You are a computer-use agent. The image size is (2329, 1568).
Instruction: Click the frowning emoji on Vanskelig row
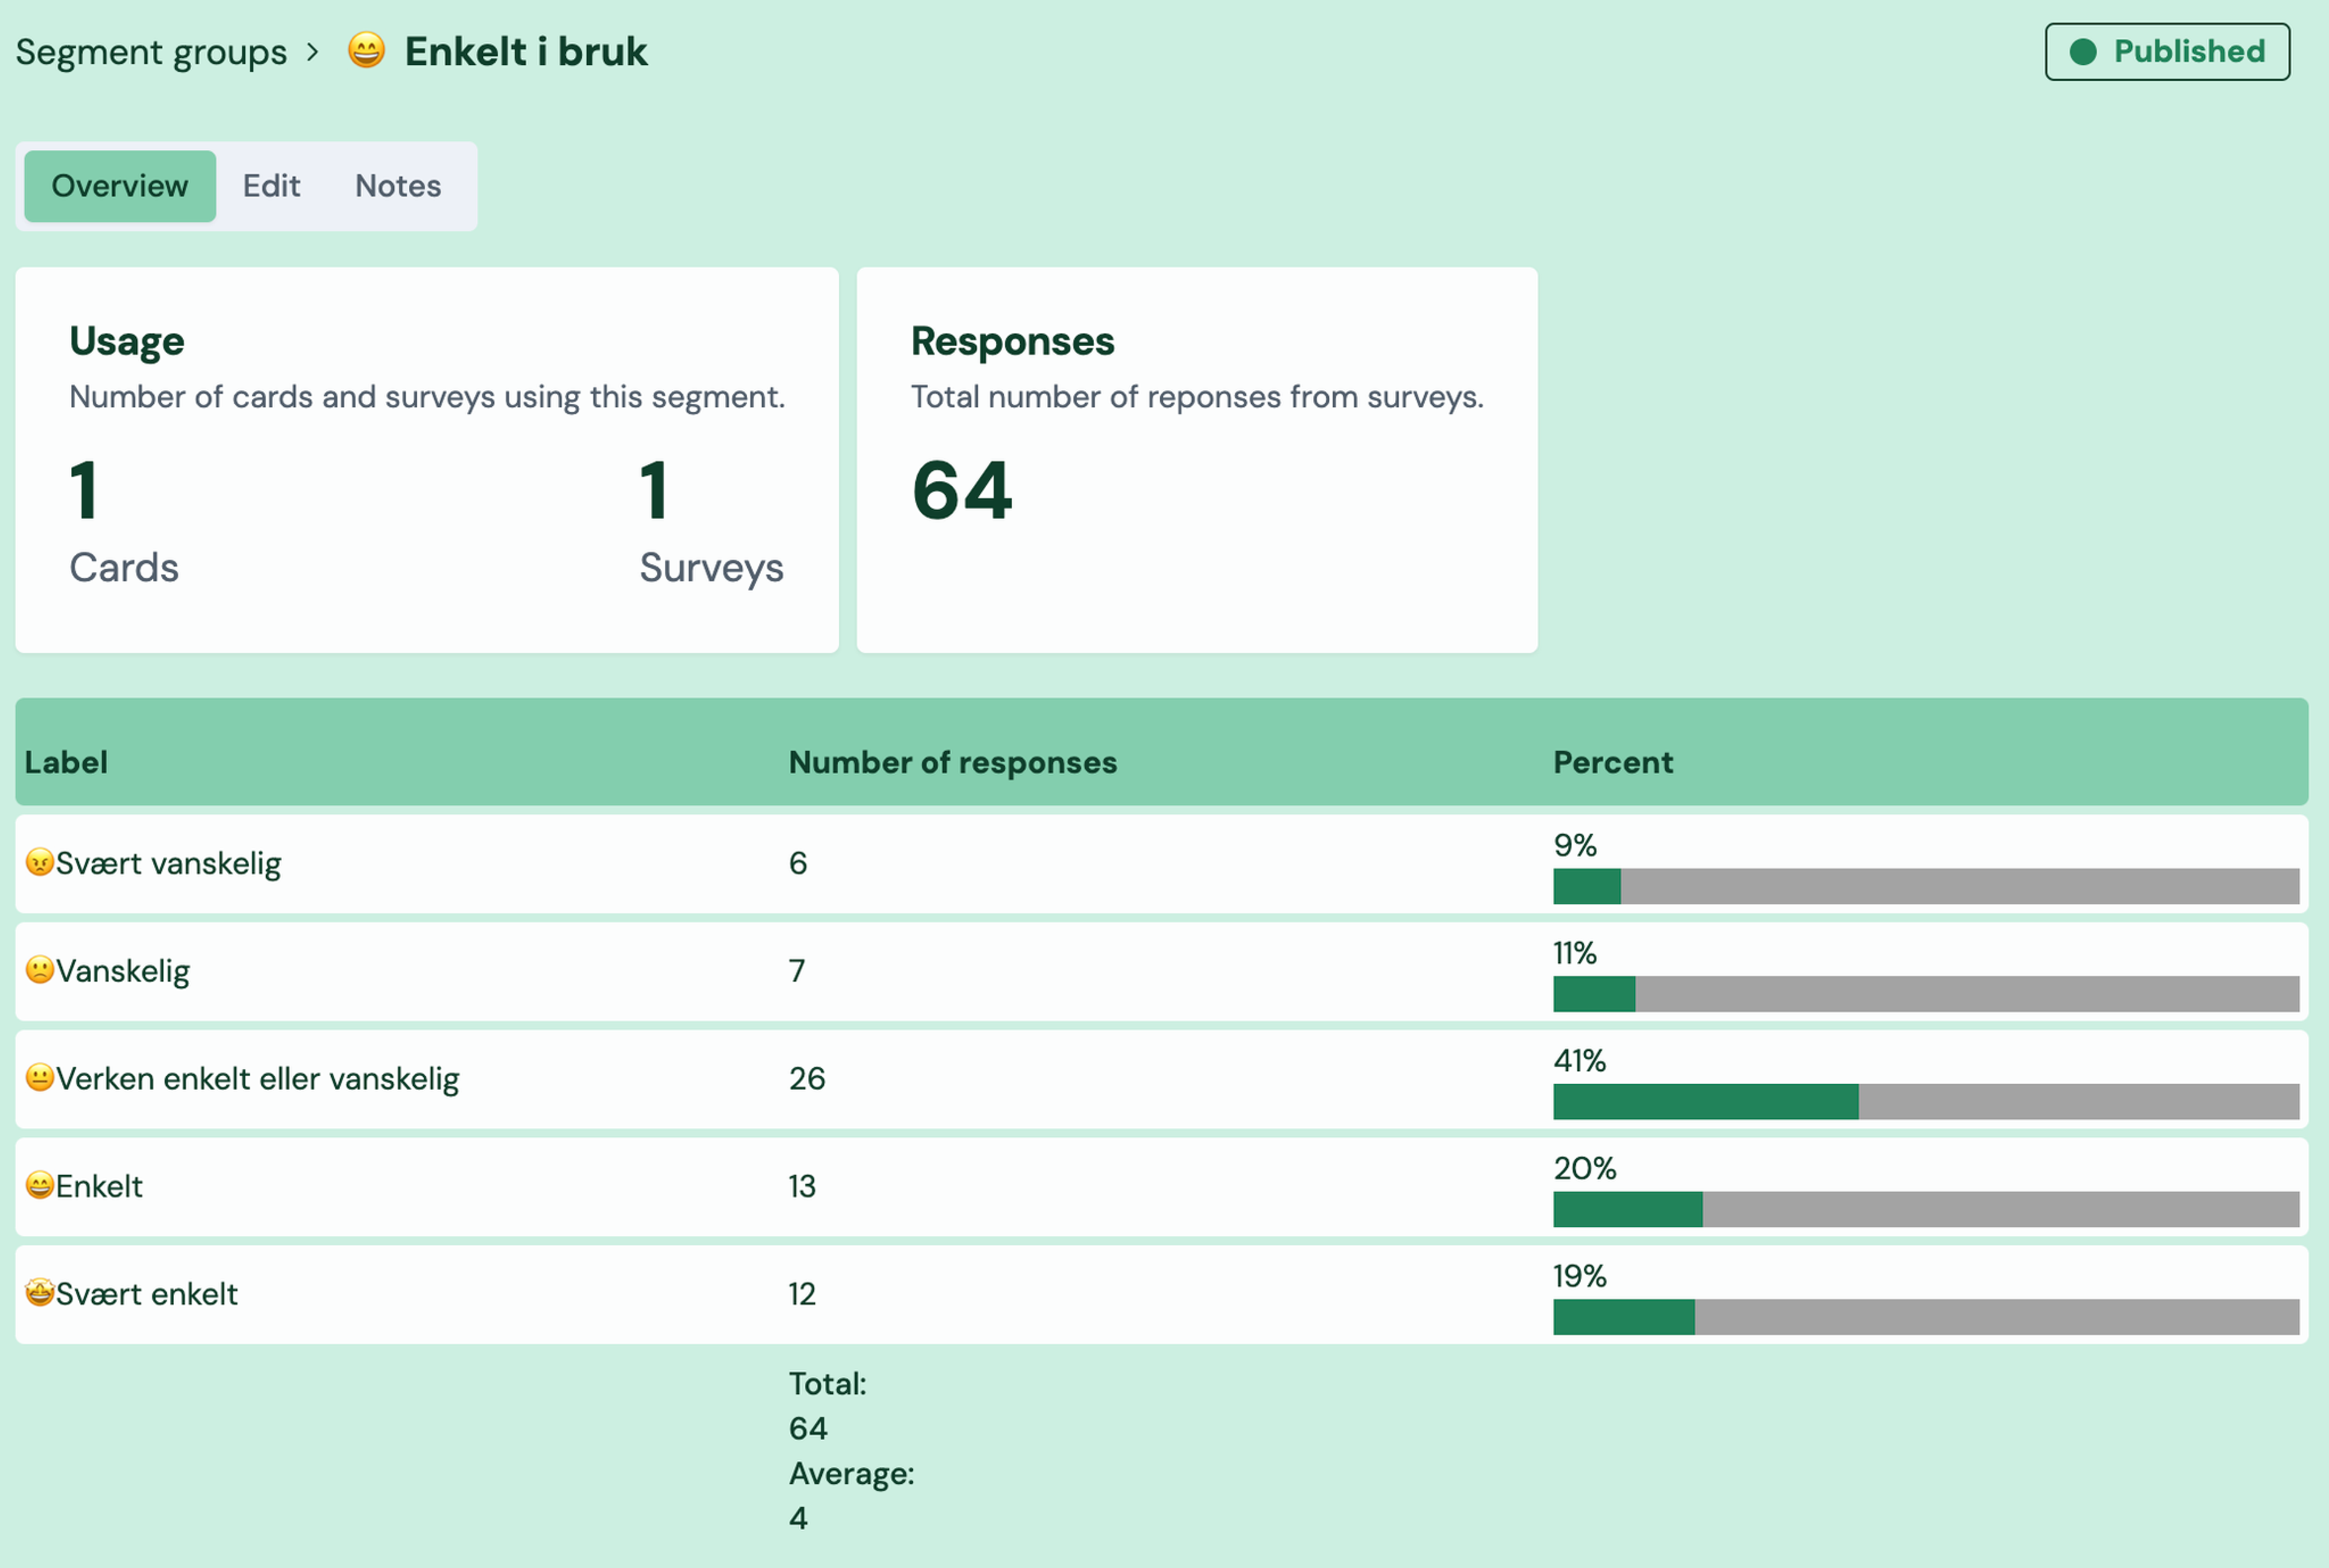(x=40, y=971)
